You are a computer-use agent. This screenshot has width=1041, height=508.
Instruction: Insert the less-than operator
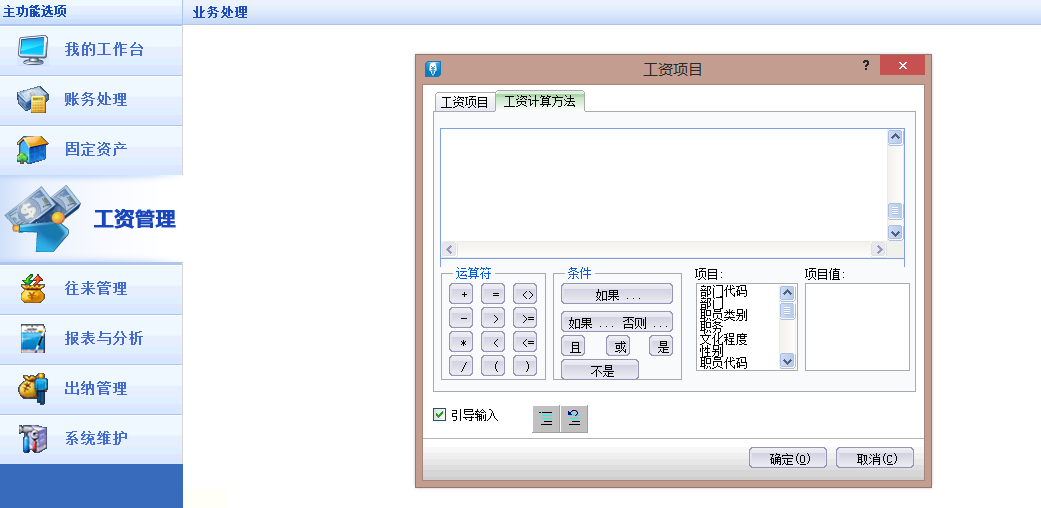493,342
